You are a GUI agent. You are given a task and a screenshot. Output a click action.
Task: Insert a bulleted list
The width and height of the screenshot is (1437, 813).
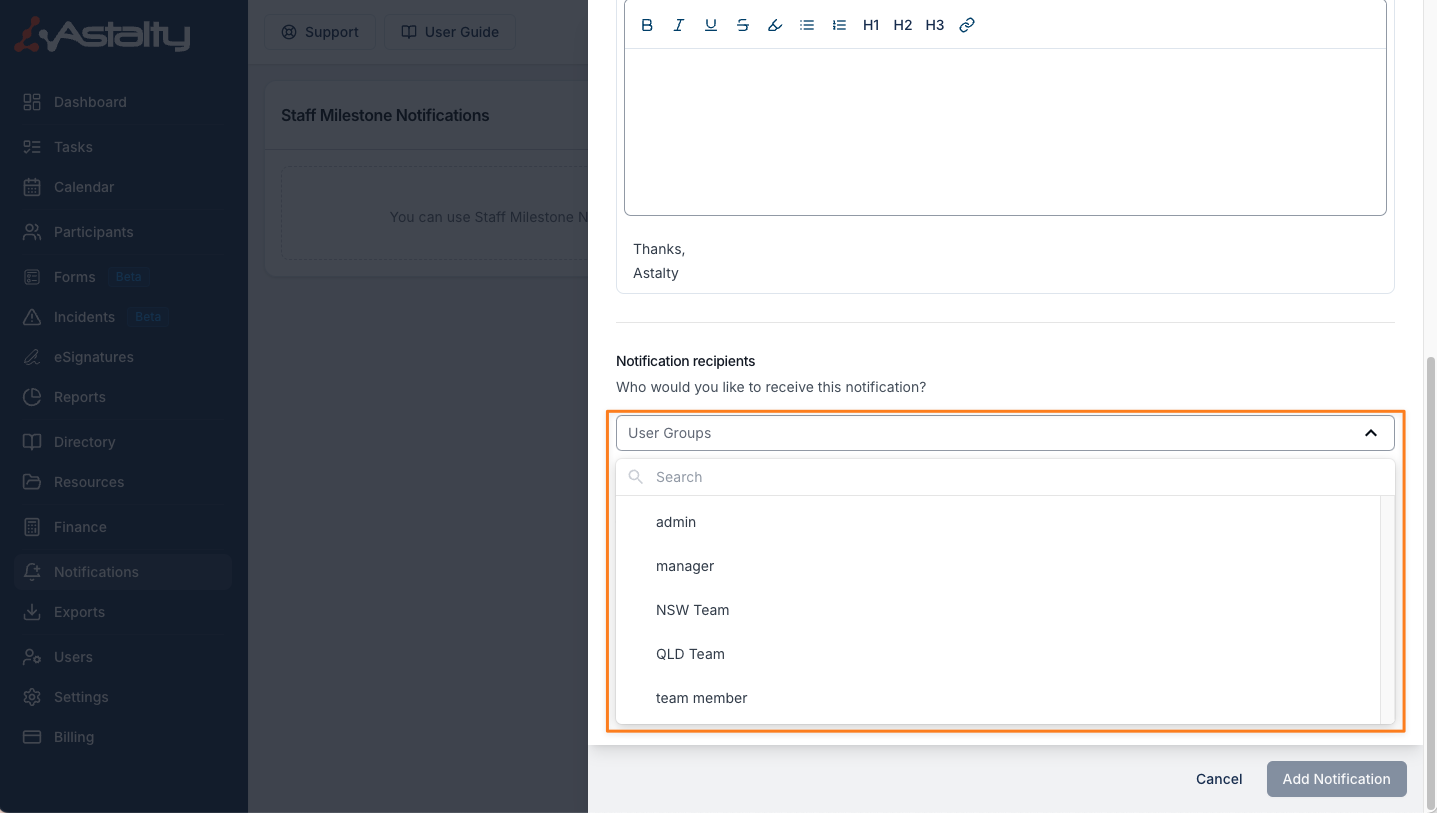(807, 25)
